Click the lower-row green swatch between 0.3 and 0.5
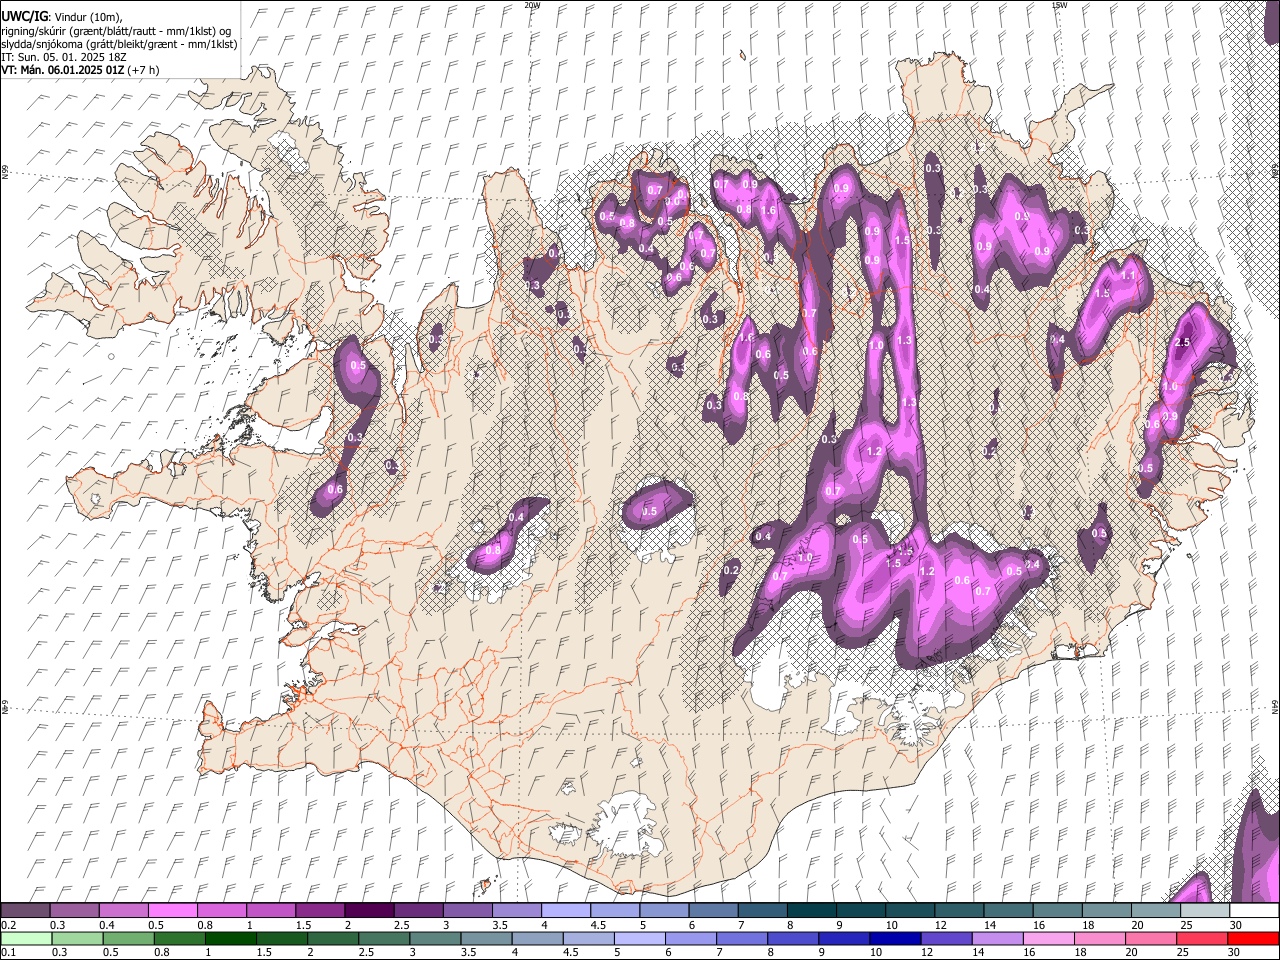 click(x=77, y=938)
